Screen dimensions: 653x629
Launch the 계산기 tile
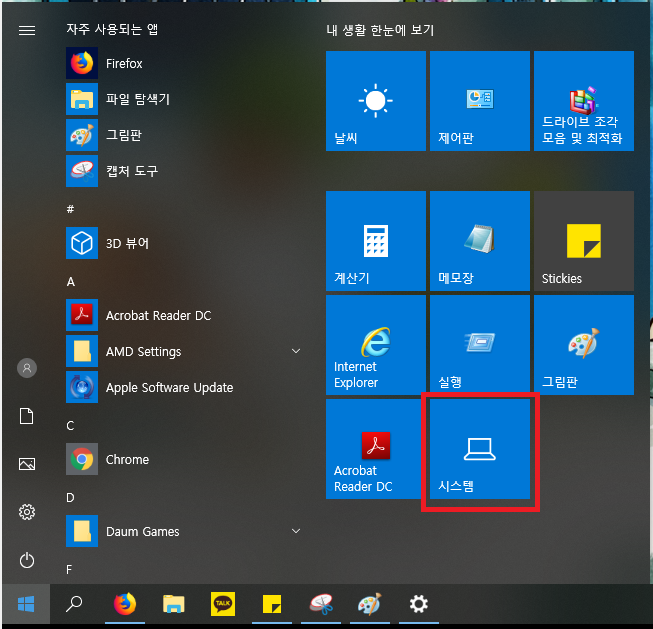coord(376,241)
